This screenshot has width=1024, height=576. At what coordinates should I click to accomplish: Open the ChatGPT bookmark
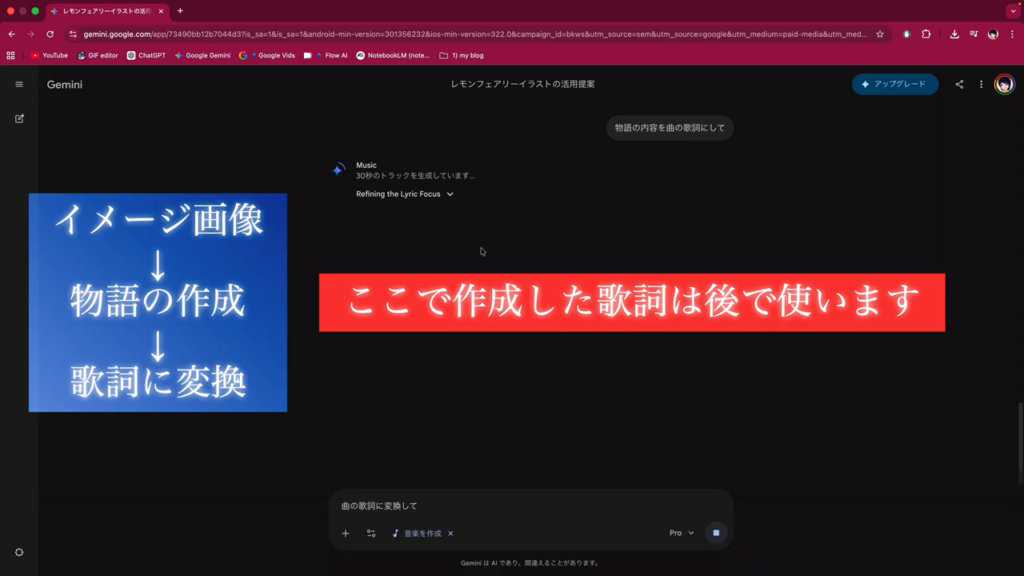146,56
